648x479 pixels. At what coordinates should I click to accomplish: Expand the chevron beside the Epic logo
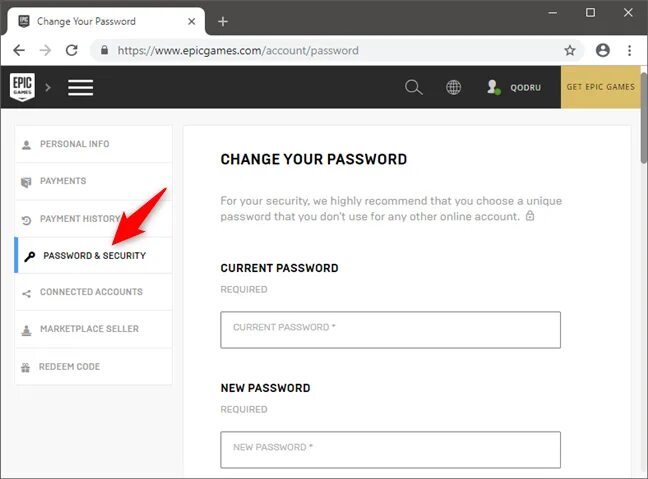(x=48, y=87)
